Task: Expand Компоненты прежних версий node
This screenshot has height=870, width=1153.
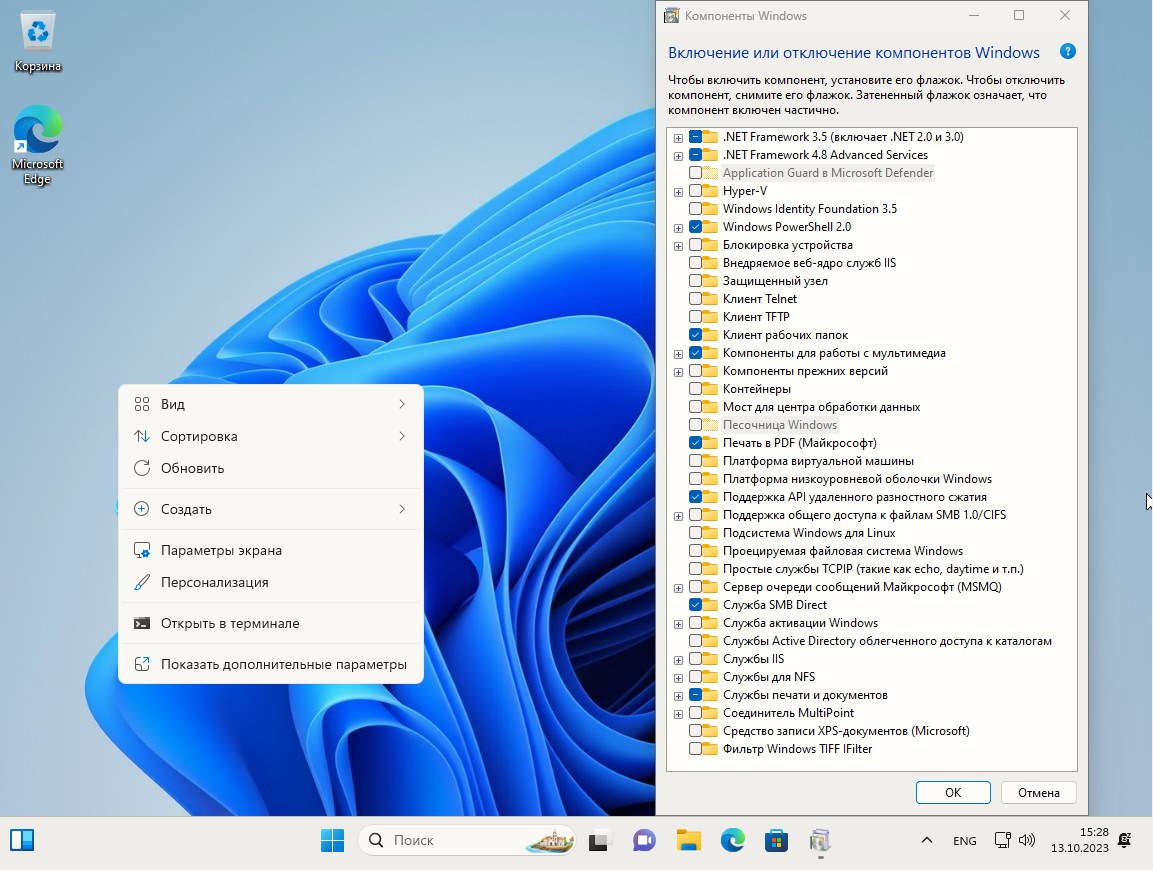Action: coord(678,372)
